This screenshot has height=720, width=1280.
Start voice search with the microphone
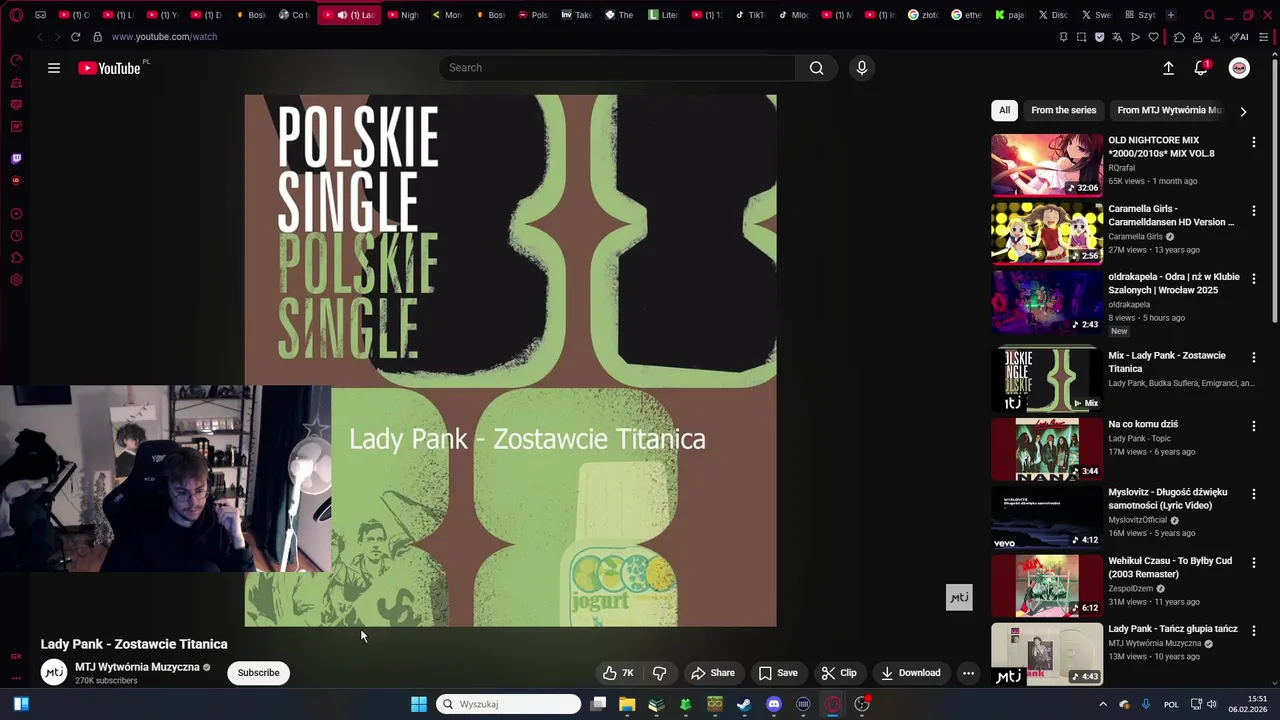coord(862,68)
